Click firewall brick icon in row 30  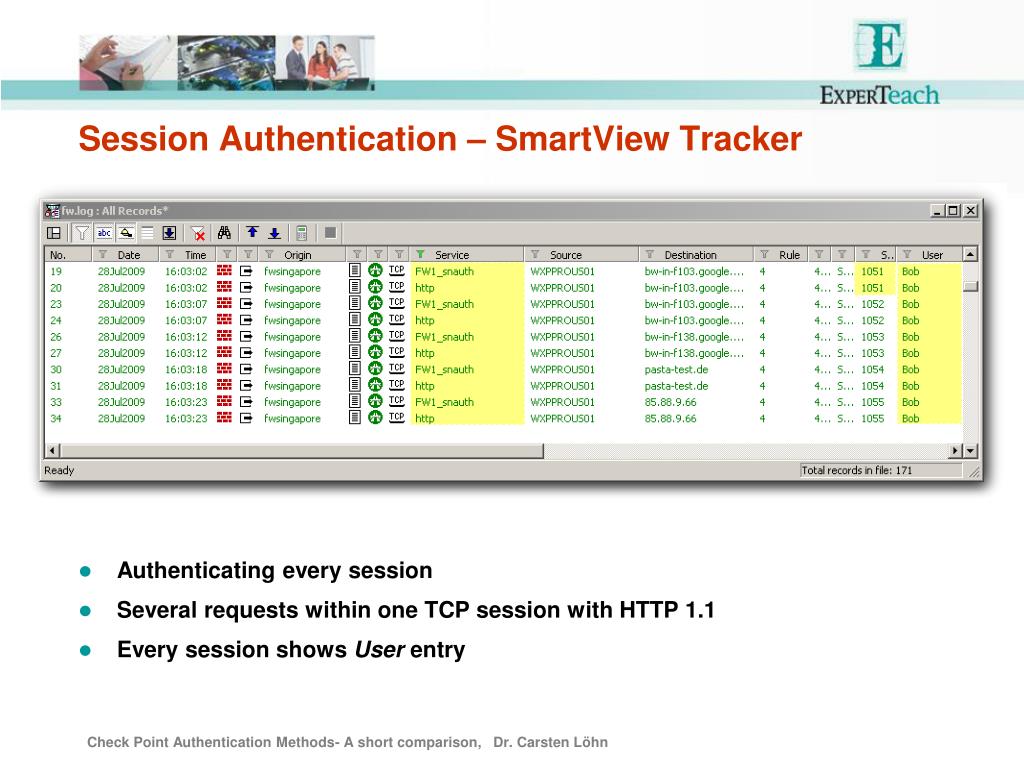[x=224, y=368]
